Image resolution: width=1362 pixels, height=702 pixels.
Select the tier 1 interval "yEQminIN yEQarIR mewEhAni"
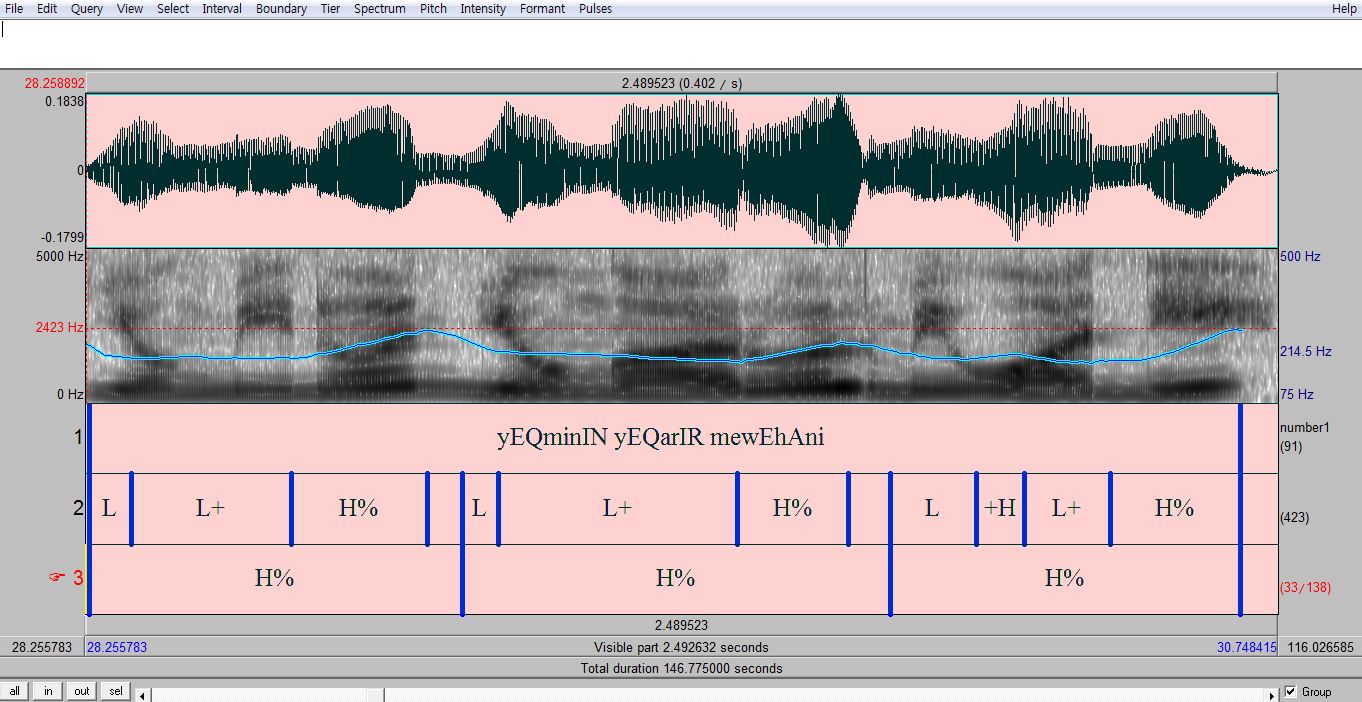click(x=661, y=438)
